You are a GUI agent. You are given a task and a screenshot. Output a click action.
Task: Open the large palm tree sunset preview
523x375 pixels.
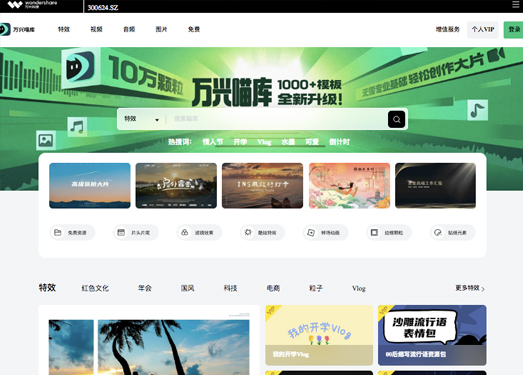[149, 346]
